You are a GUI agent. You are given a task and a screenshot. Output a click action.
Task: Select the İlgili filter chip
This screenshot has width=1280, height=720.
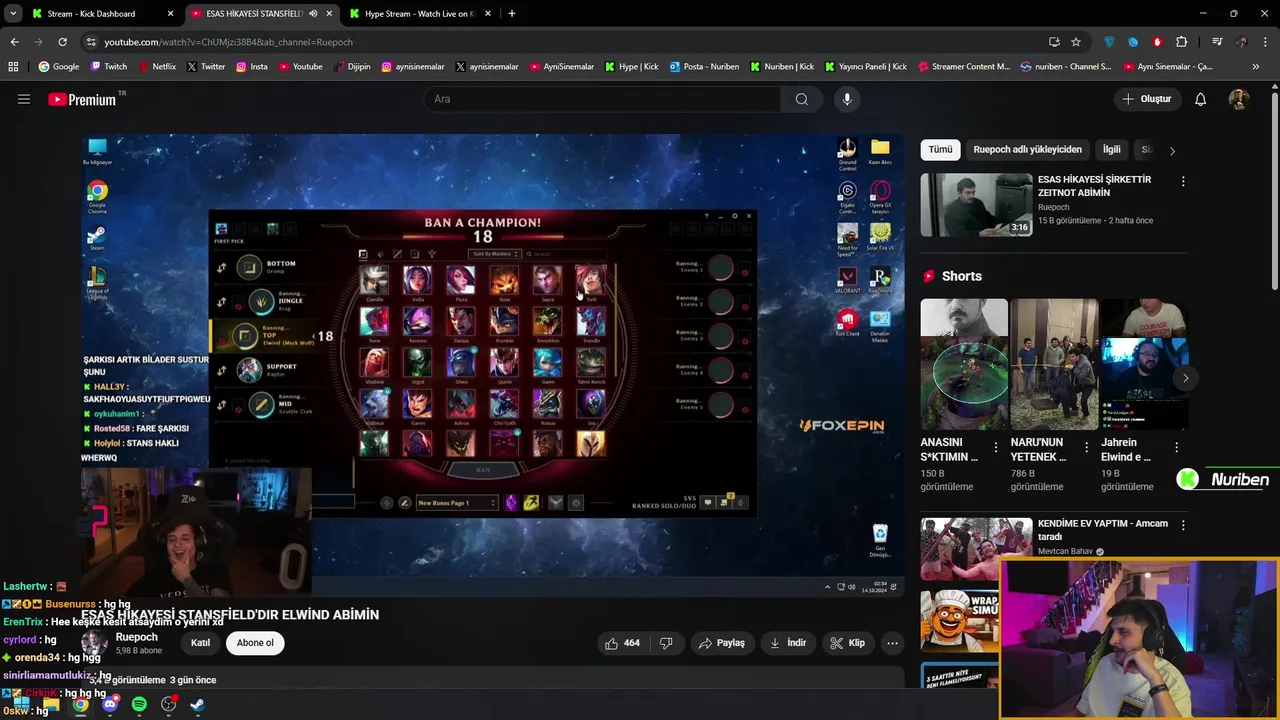pyautogui.click(x=1112, y=150)
